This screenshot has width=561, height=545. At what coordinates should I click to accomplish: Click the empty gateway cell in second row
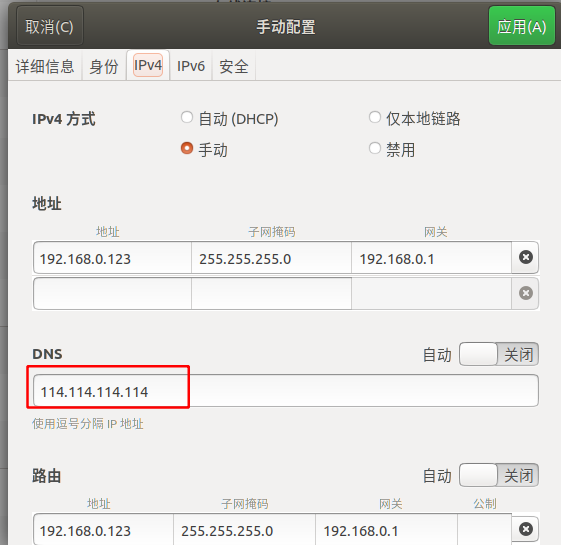tap(431, 293)
